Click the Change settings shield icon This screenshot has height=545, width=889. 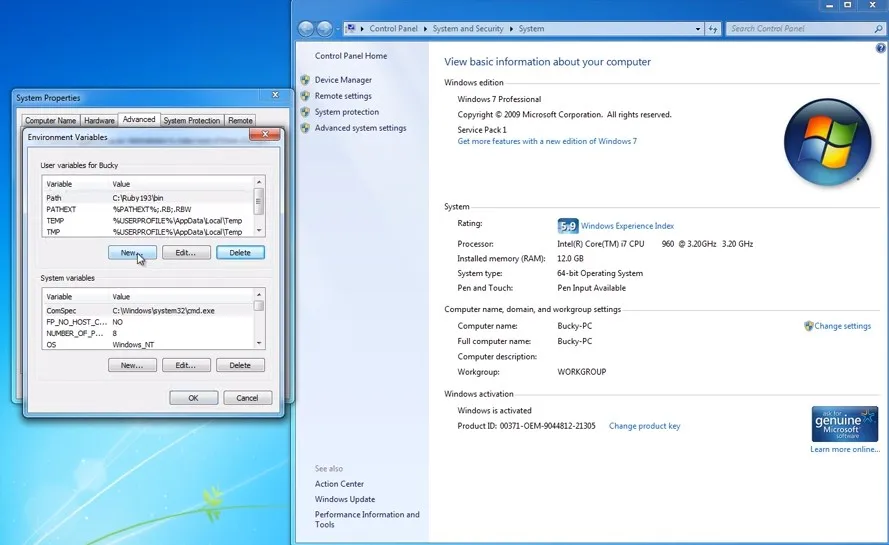808,326
